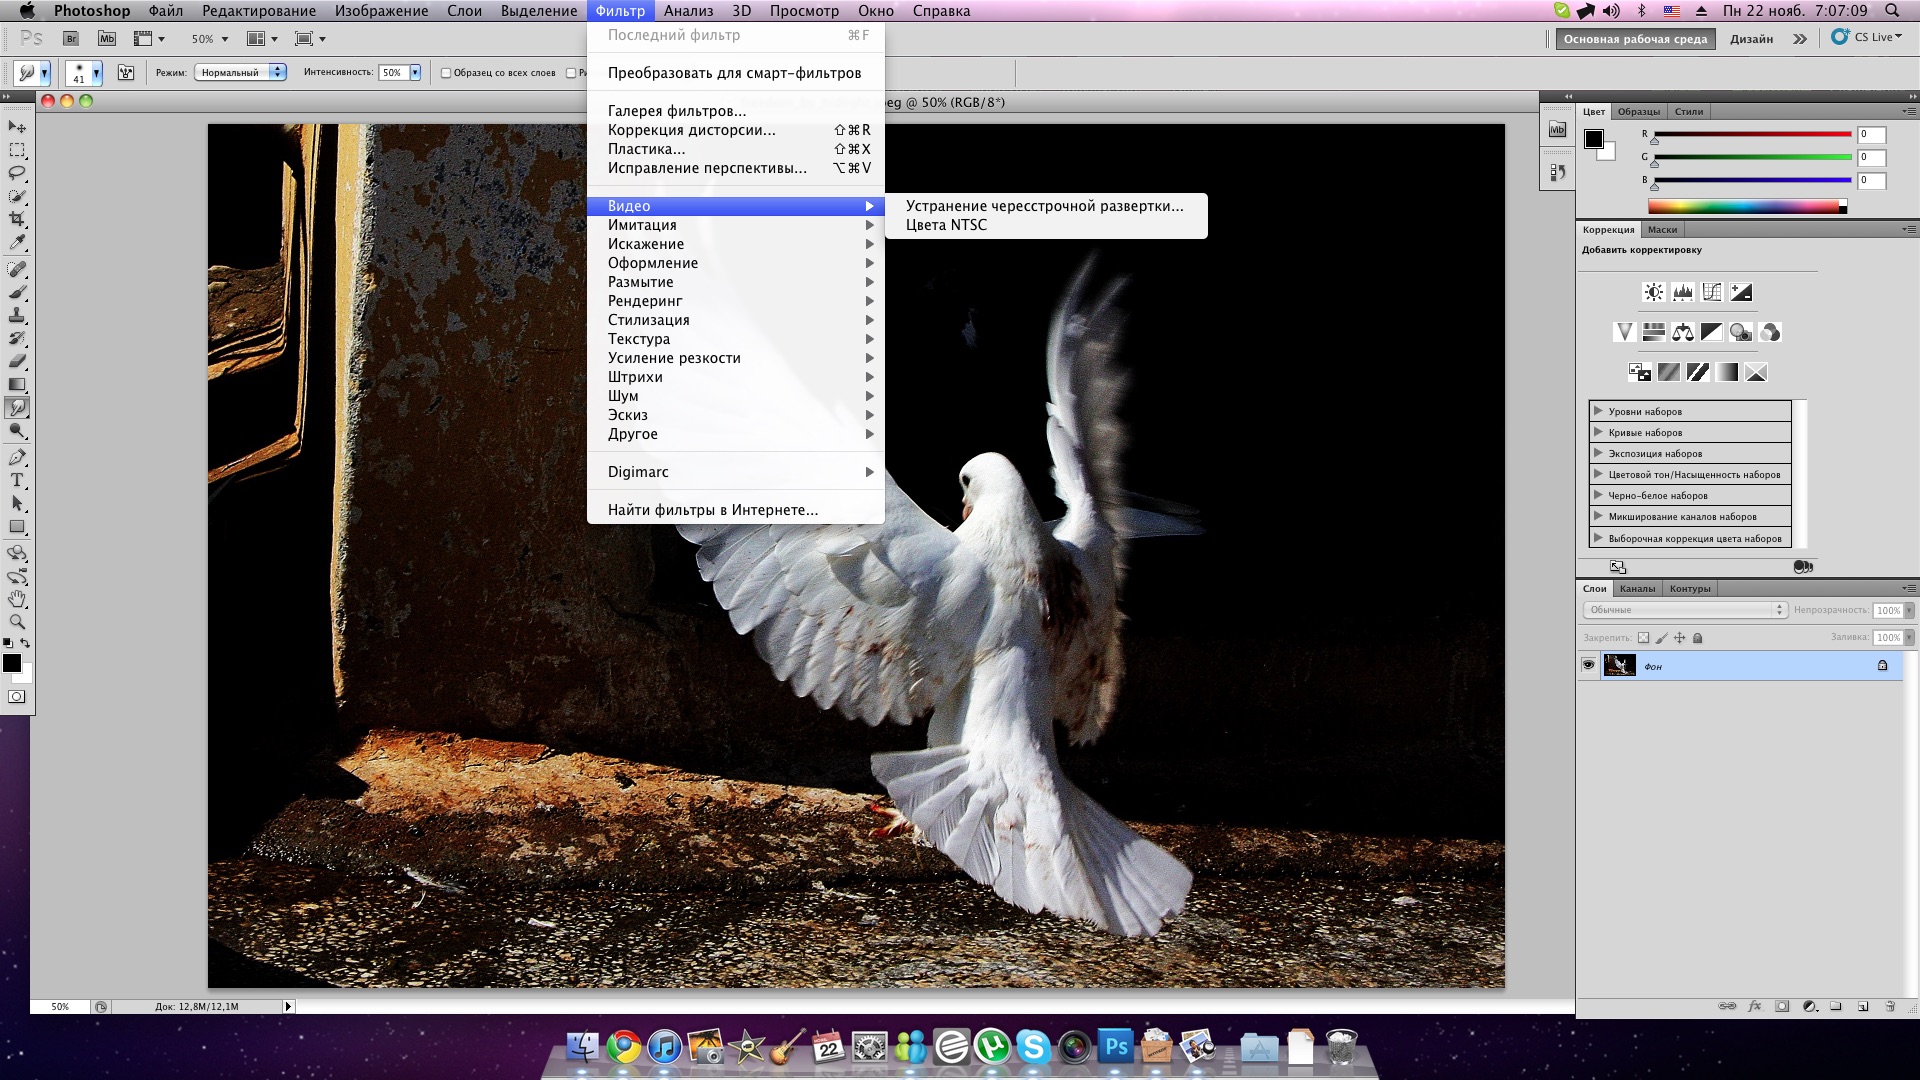Select the Gradient tool

click(x=17, y=384)
